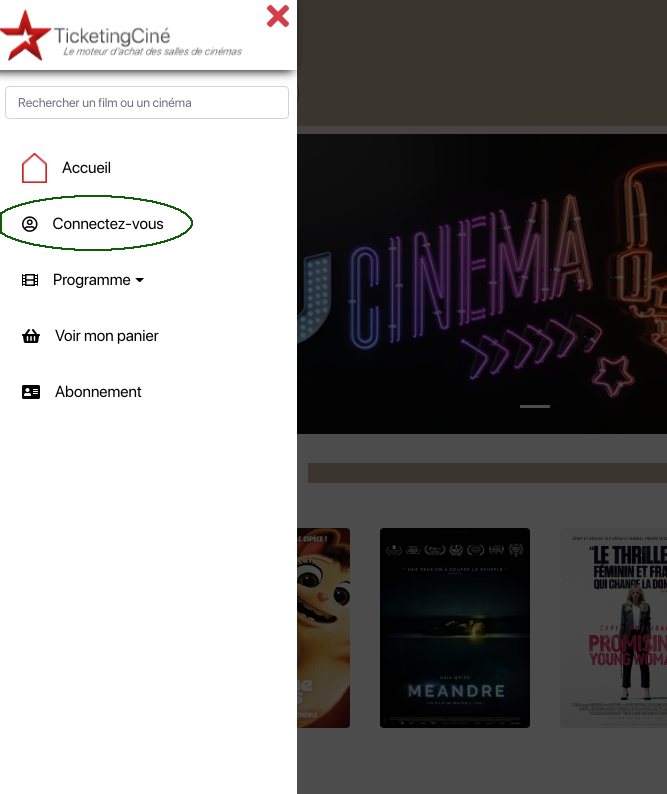Viewport: 667px width, 794px height.
Task: Click the caret arrow next to Programme
Action: click(x=140, y=280)
